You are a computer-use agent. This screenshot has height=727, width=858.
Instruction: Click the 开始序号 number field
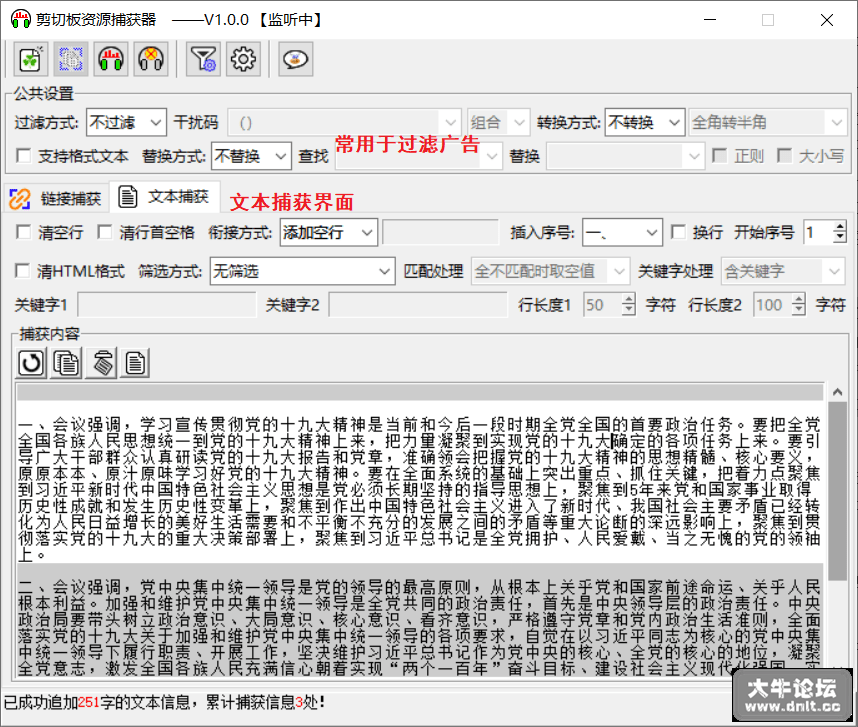818,232
